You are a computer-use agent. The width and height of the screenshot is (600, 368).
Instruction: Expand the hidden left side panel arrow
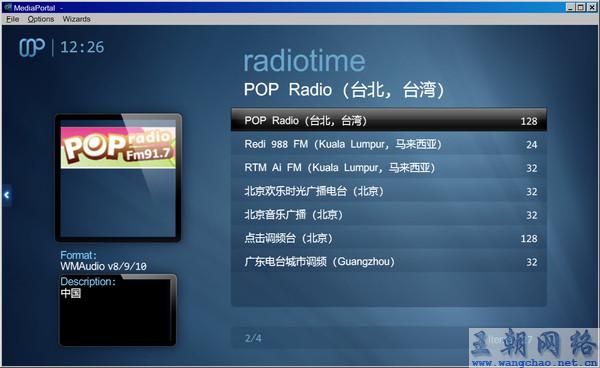pos(7,195)
